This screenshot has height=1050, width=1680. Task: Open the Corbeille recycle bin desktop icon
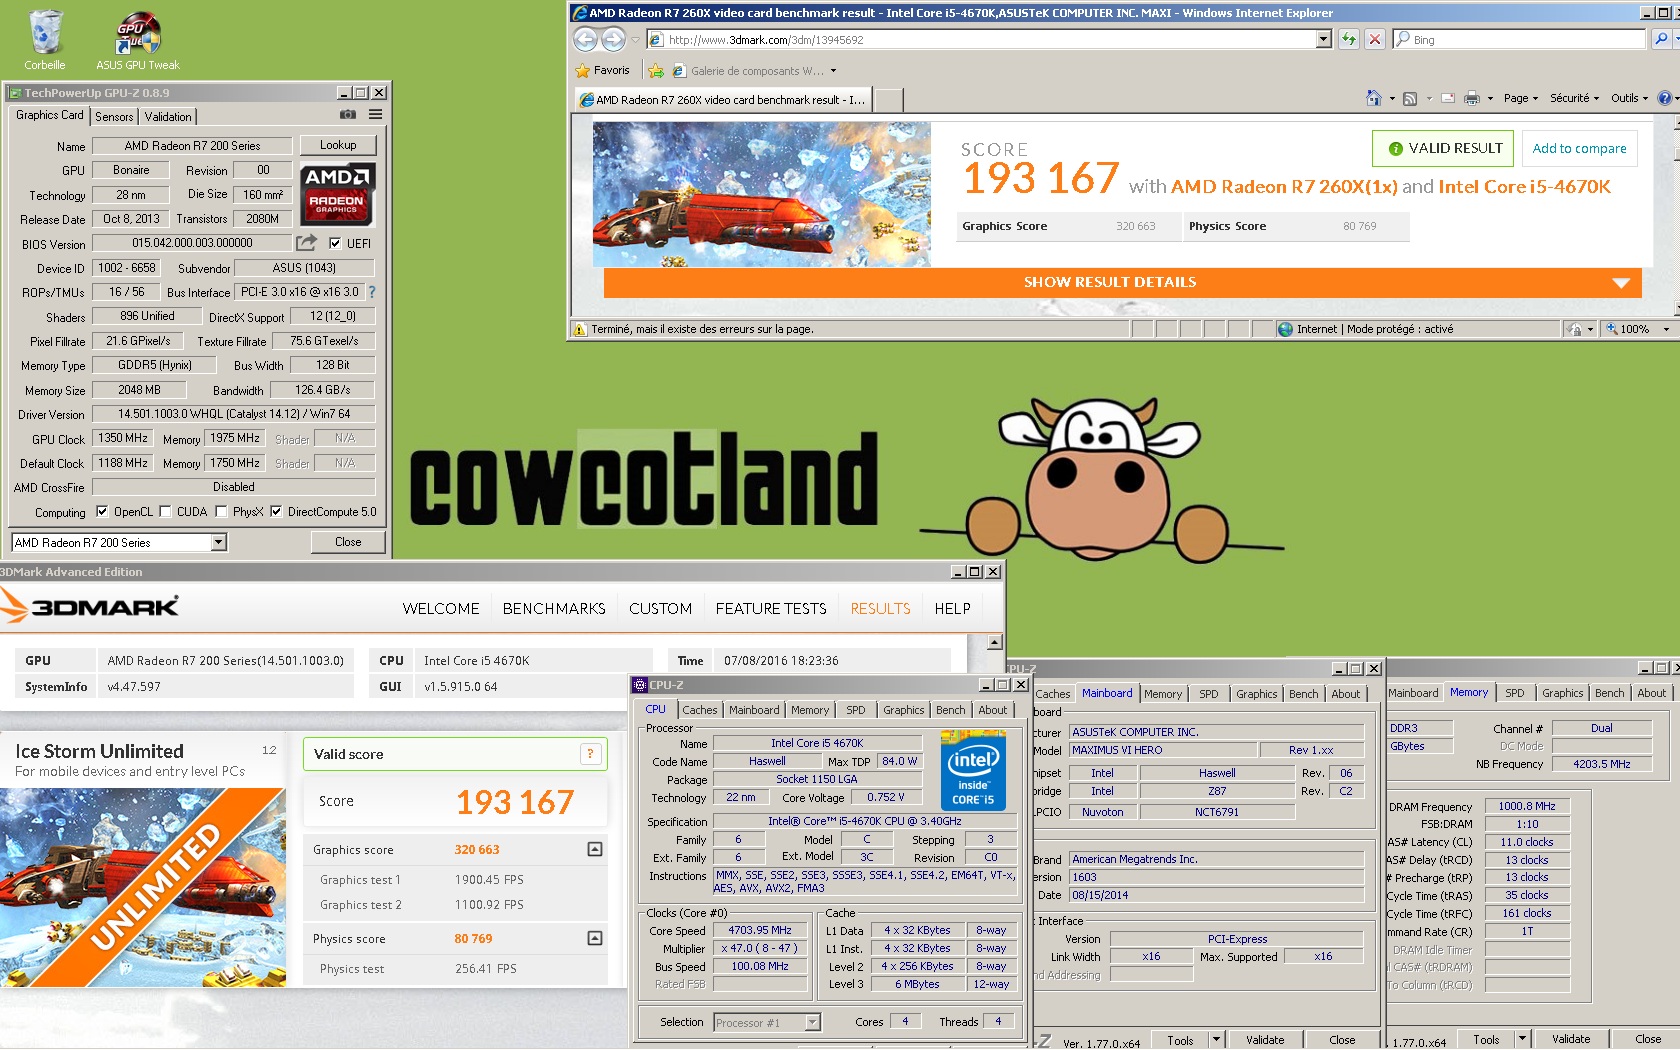coord(45,40)
